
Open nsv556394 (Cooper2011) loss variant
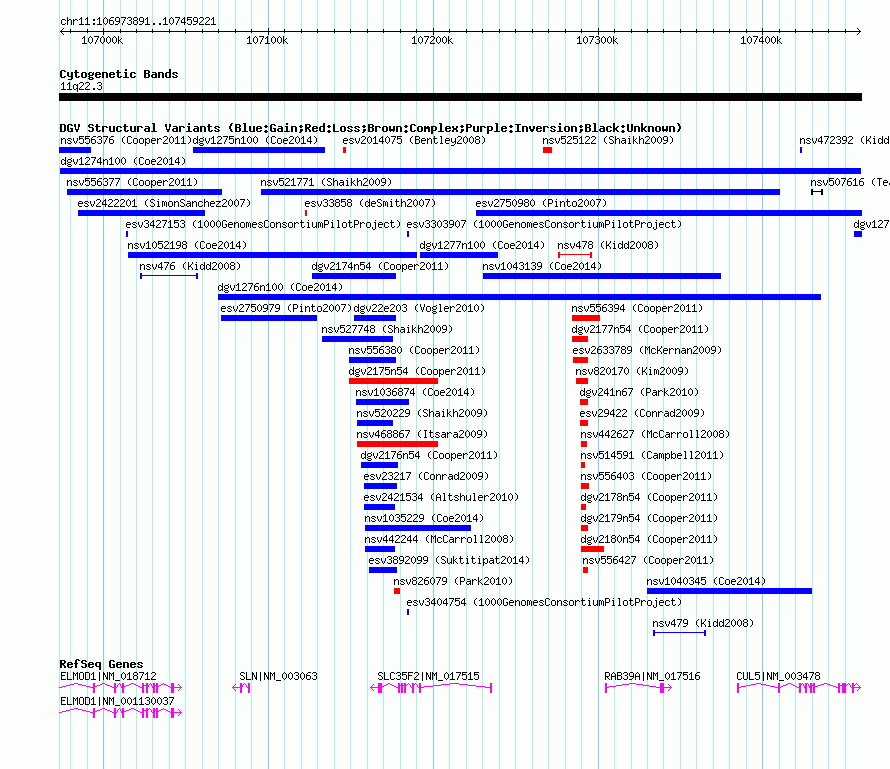tap(637, 308)
